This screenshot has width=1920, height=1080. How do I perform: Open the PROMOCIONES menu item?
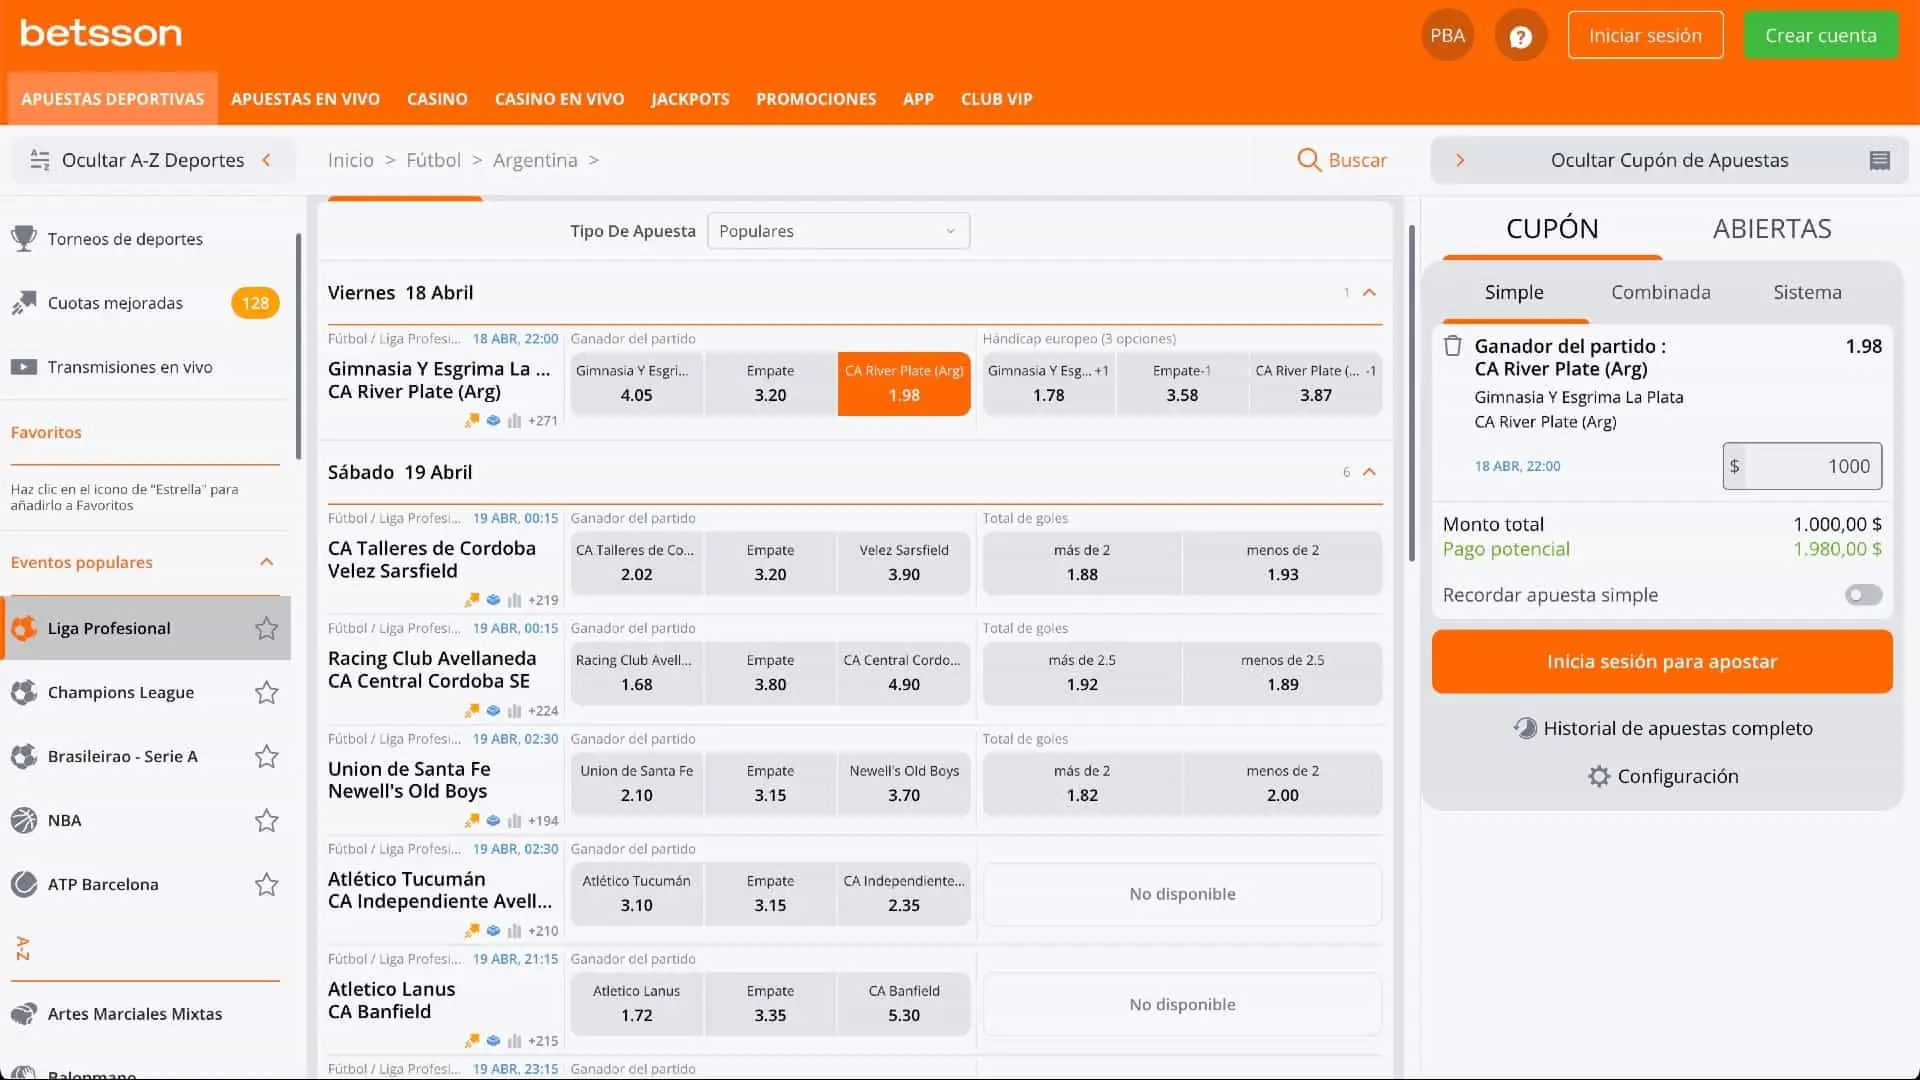pyautogui.click(x=816, y=99)
